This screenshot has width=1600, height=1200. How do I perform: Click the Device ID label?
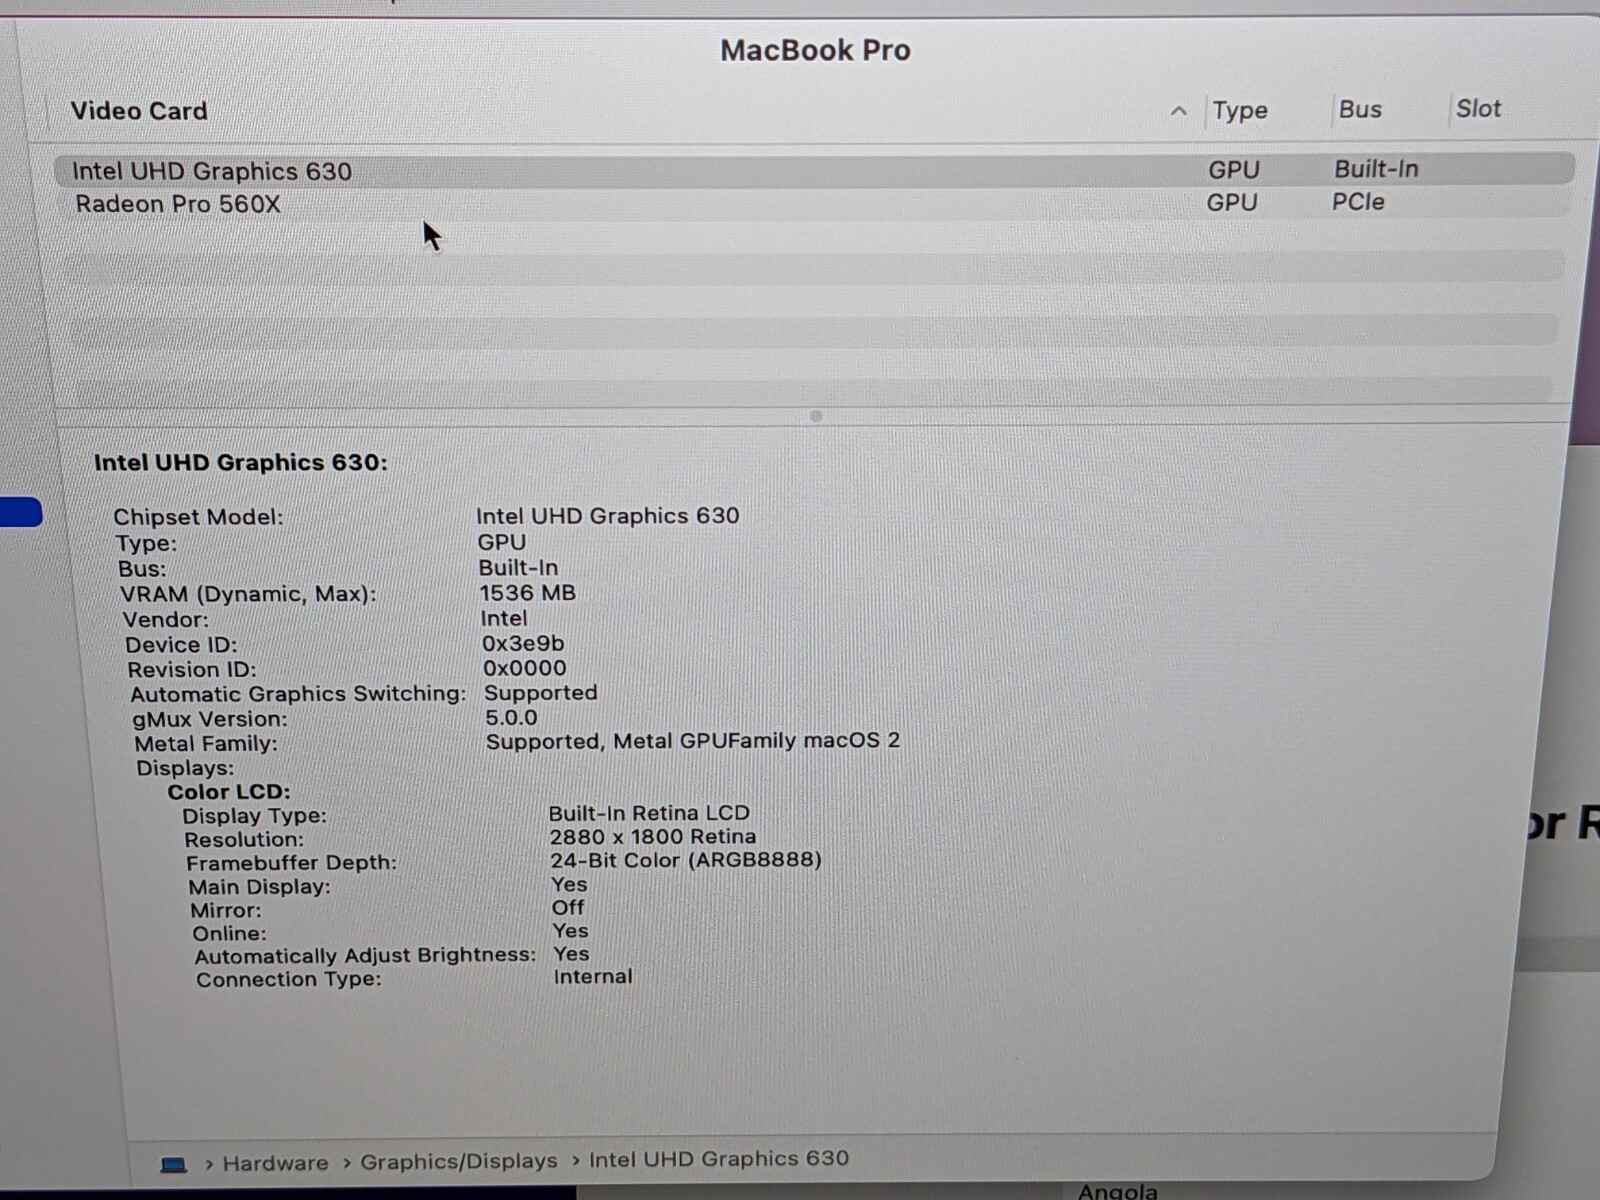[x=181, y=645]
